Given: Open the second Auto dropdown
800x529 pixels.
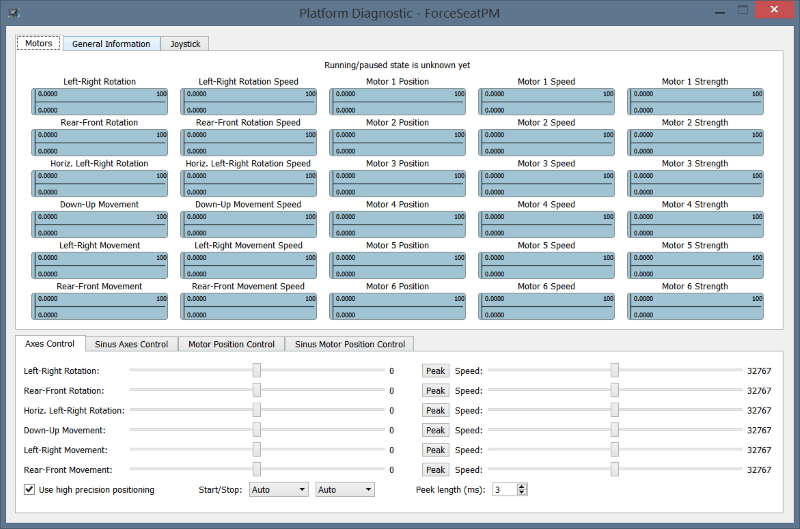Looking at the screenshot, I should (345, 490).
